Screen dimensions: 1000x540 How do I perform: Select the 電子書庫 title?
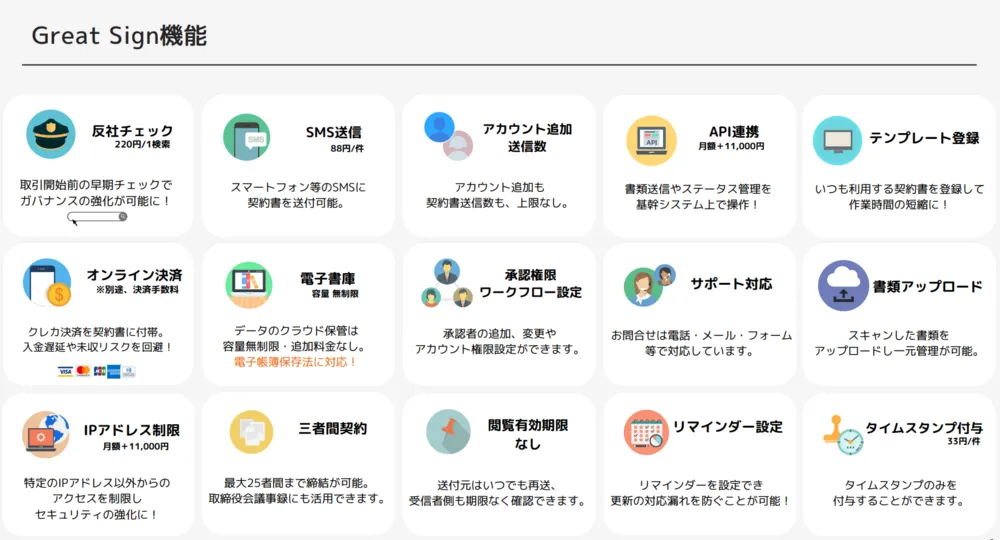pyautogui.click(x=327, y=279)
